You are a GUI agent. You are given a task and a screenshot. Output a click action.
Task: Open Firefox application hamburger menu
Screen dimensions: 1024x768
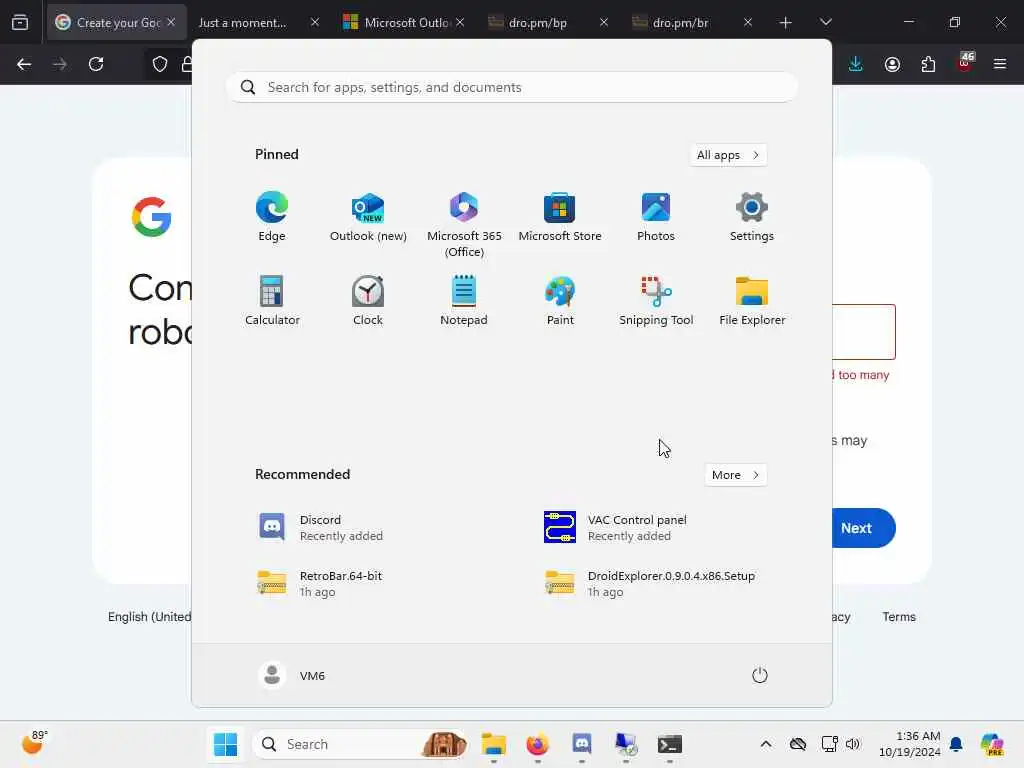point(1000,64)
